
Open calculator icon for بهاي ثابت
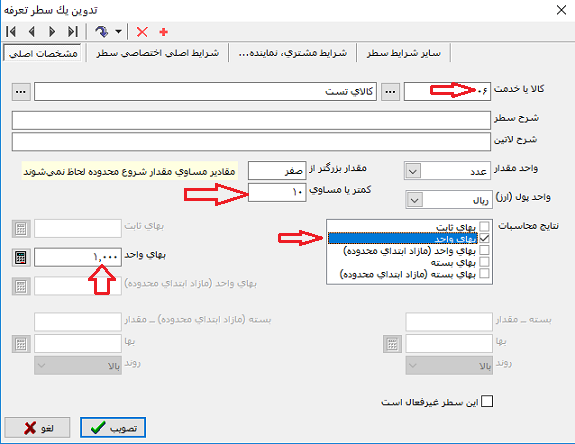pyautogui.click(x=21, y=229)
